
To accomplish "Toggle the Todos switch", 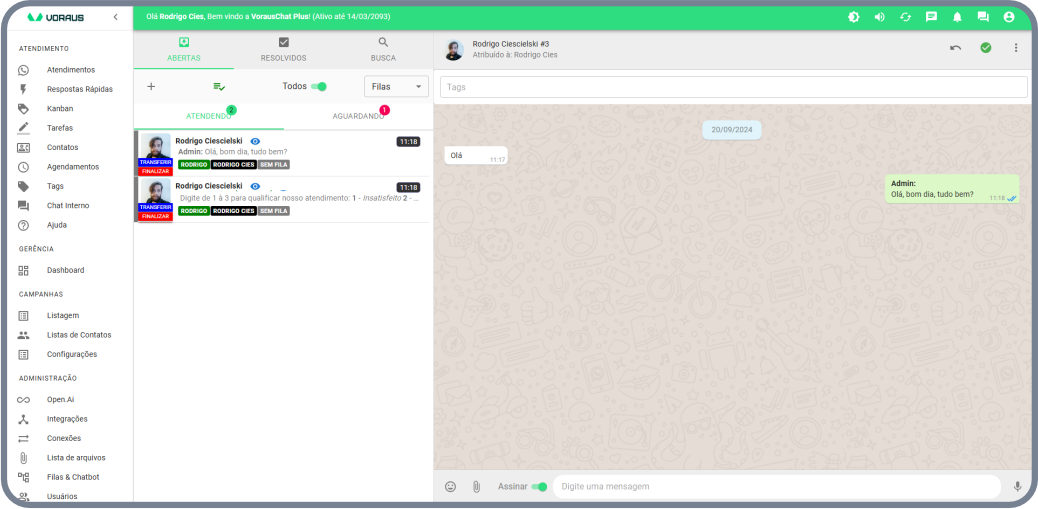I will tap(319, 87).
